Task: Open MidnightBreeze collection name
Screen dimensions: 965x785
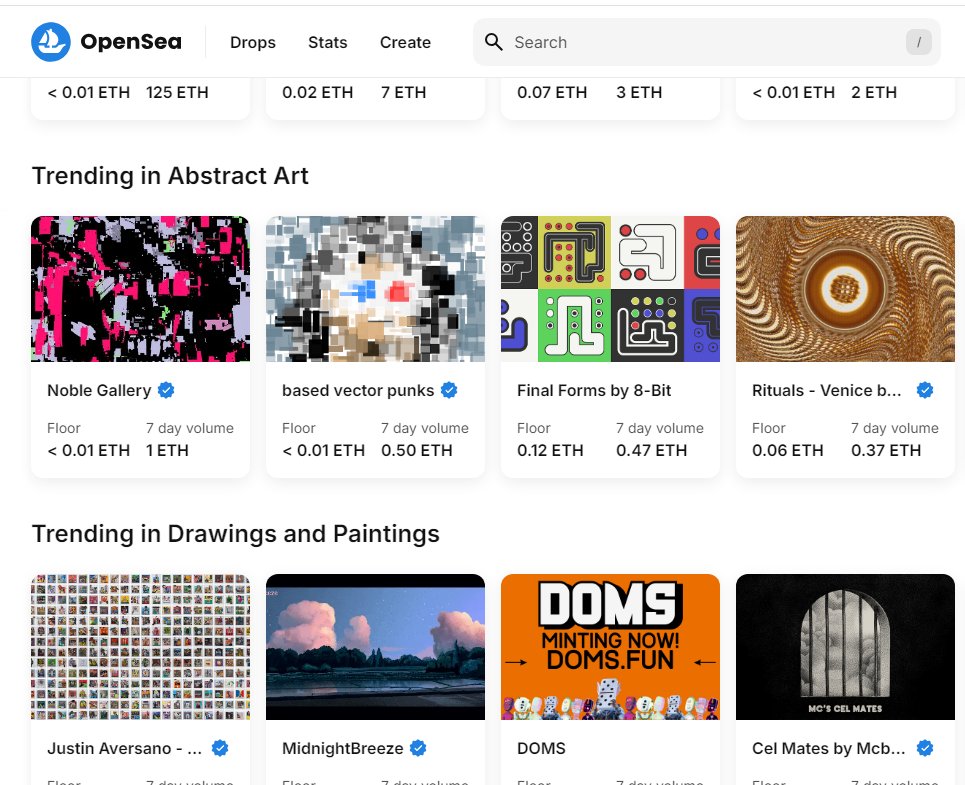Action: (343, 749)
